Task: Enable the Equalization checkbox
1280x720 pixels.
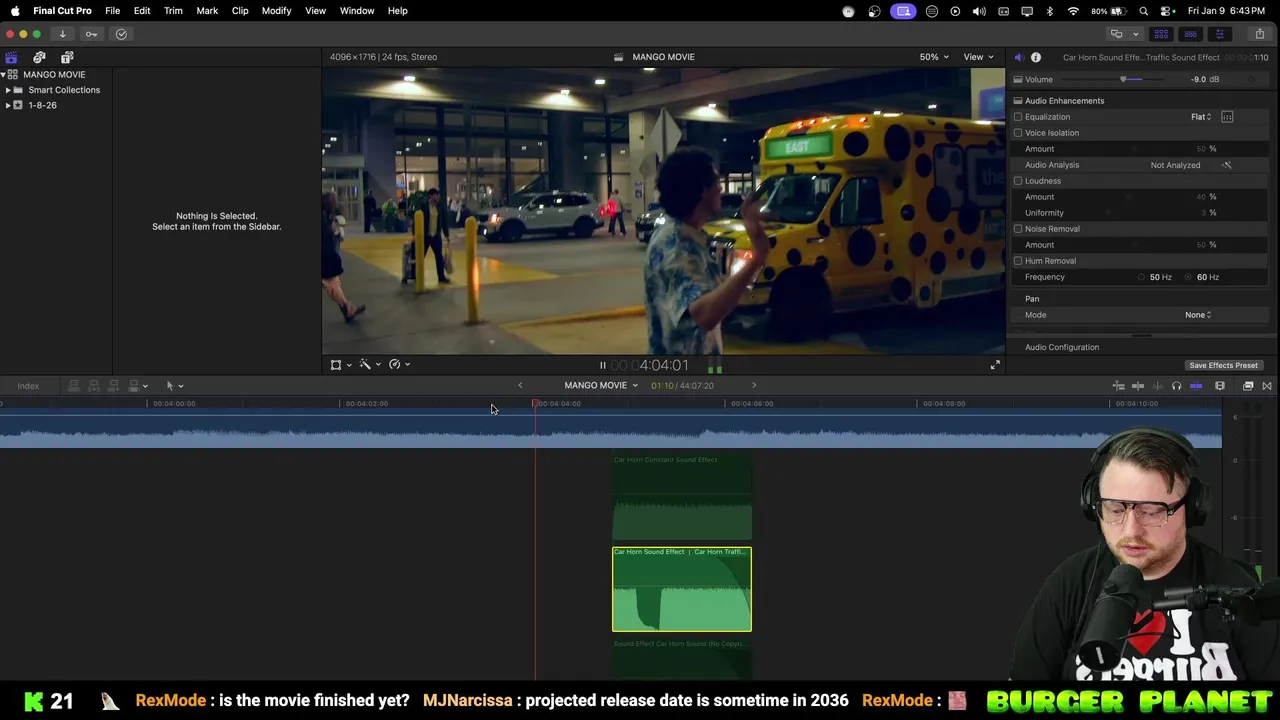Action: [x=1018, y=117]
